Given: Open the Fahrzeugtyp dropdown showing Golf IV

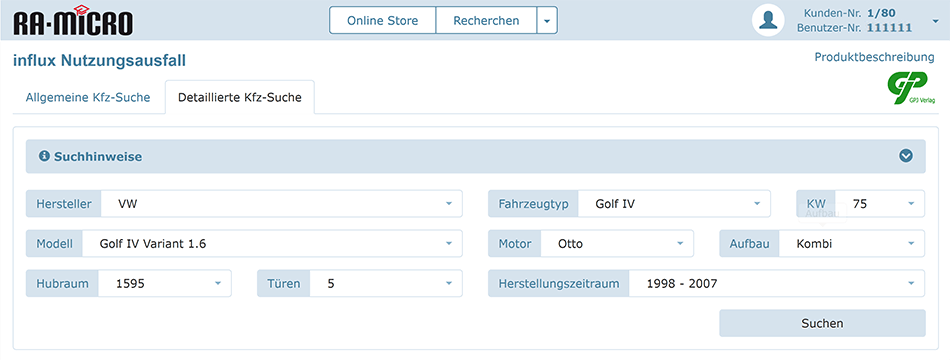Looking at the screenshot, I should (674, 204).
